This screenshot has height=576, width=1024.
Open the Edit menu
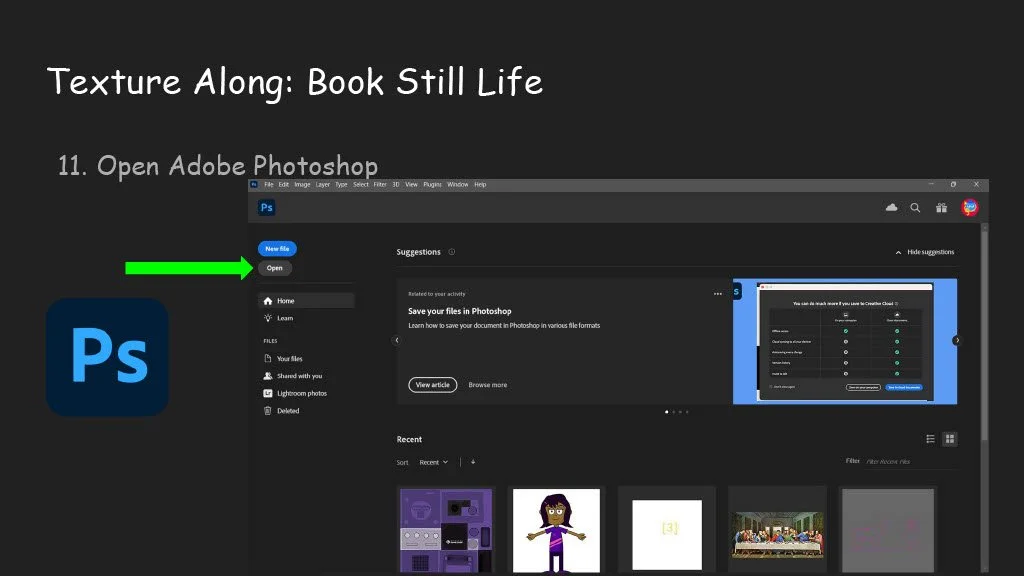coord(283,185)
